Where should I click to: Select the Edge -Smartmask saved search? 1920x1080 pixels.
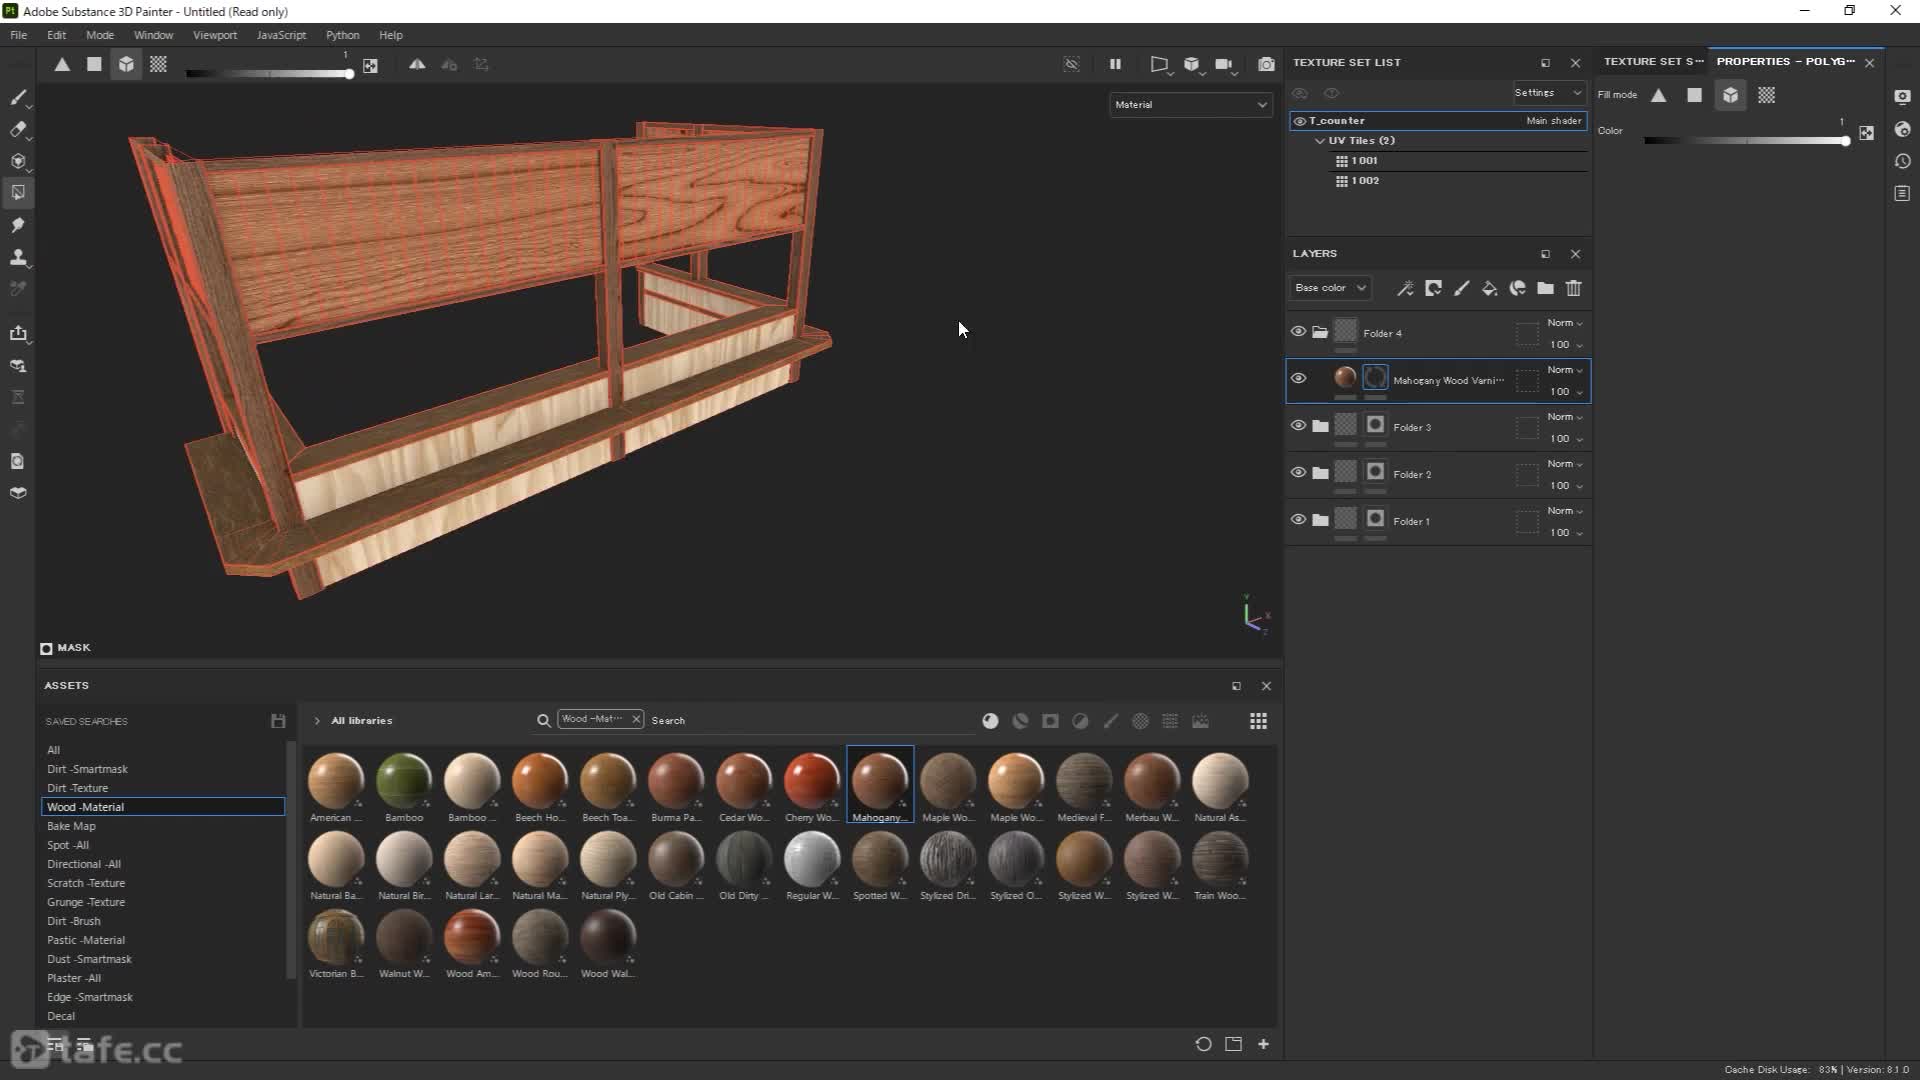[90, 997]
